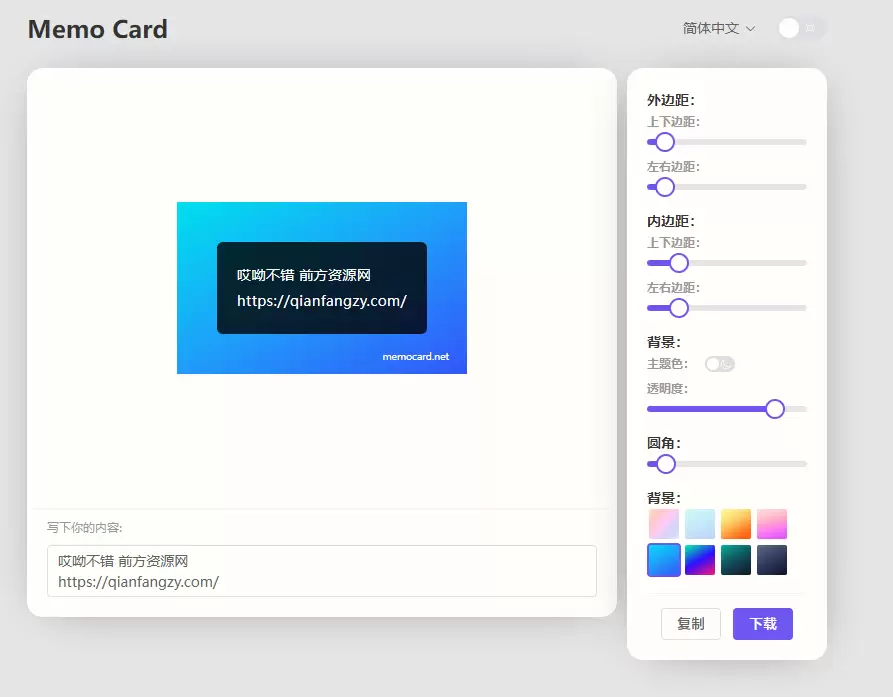
Task: Click the 哎呦不错 前方资源网 text in preview card
Action: coord(304,275)
